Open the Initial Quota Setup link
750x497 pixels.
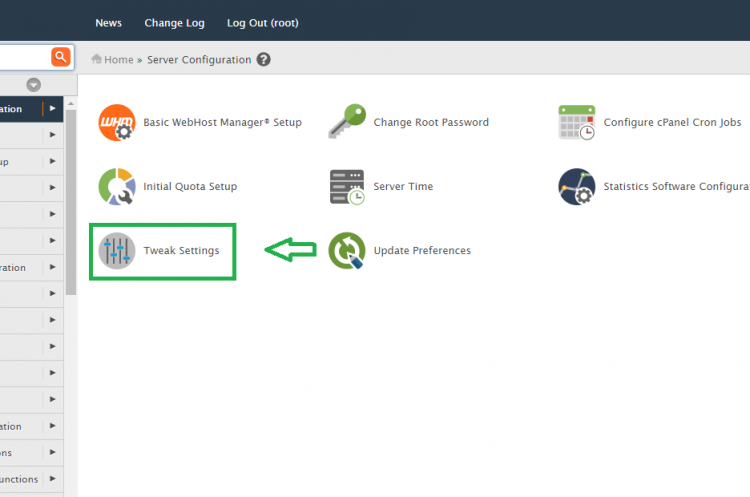[190, 187]
